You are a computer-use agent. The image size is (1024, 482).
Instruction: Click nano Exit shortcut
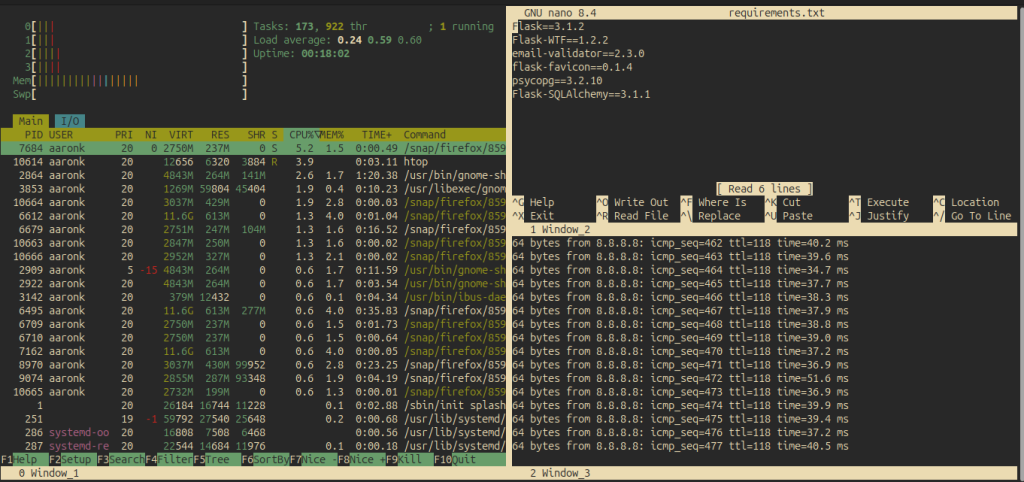pos(534,216)
